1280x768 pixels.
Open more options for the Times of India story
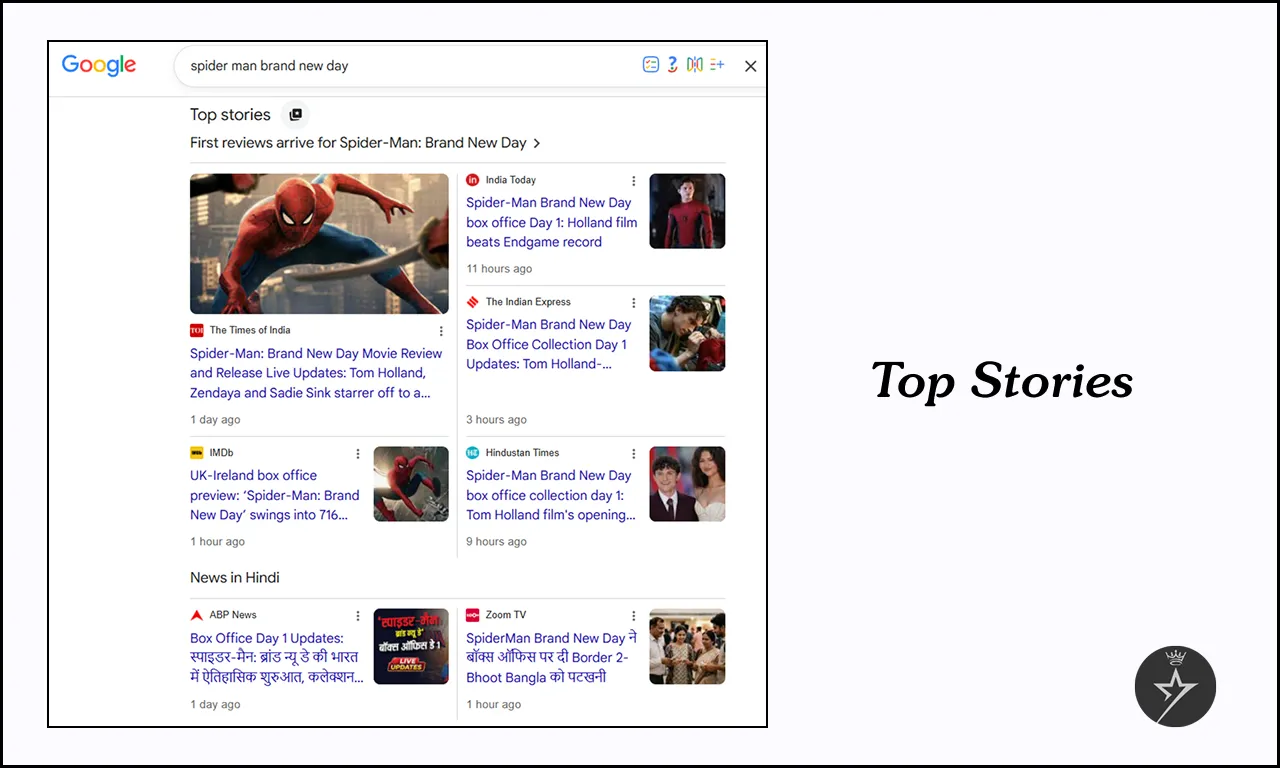[441, 331]
